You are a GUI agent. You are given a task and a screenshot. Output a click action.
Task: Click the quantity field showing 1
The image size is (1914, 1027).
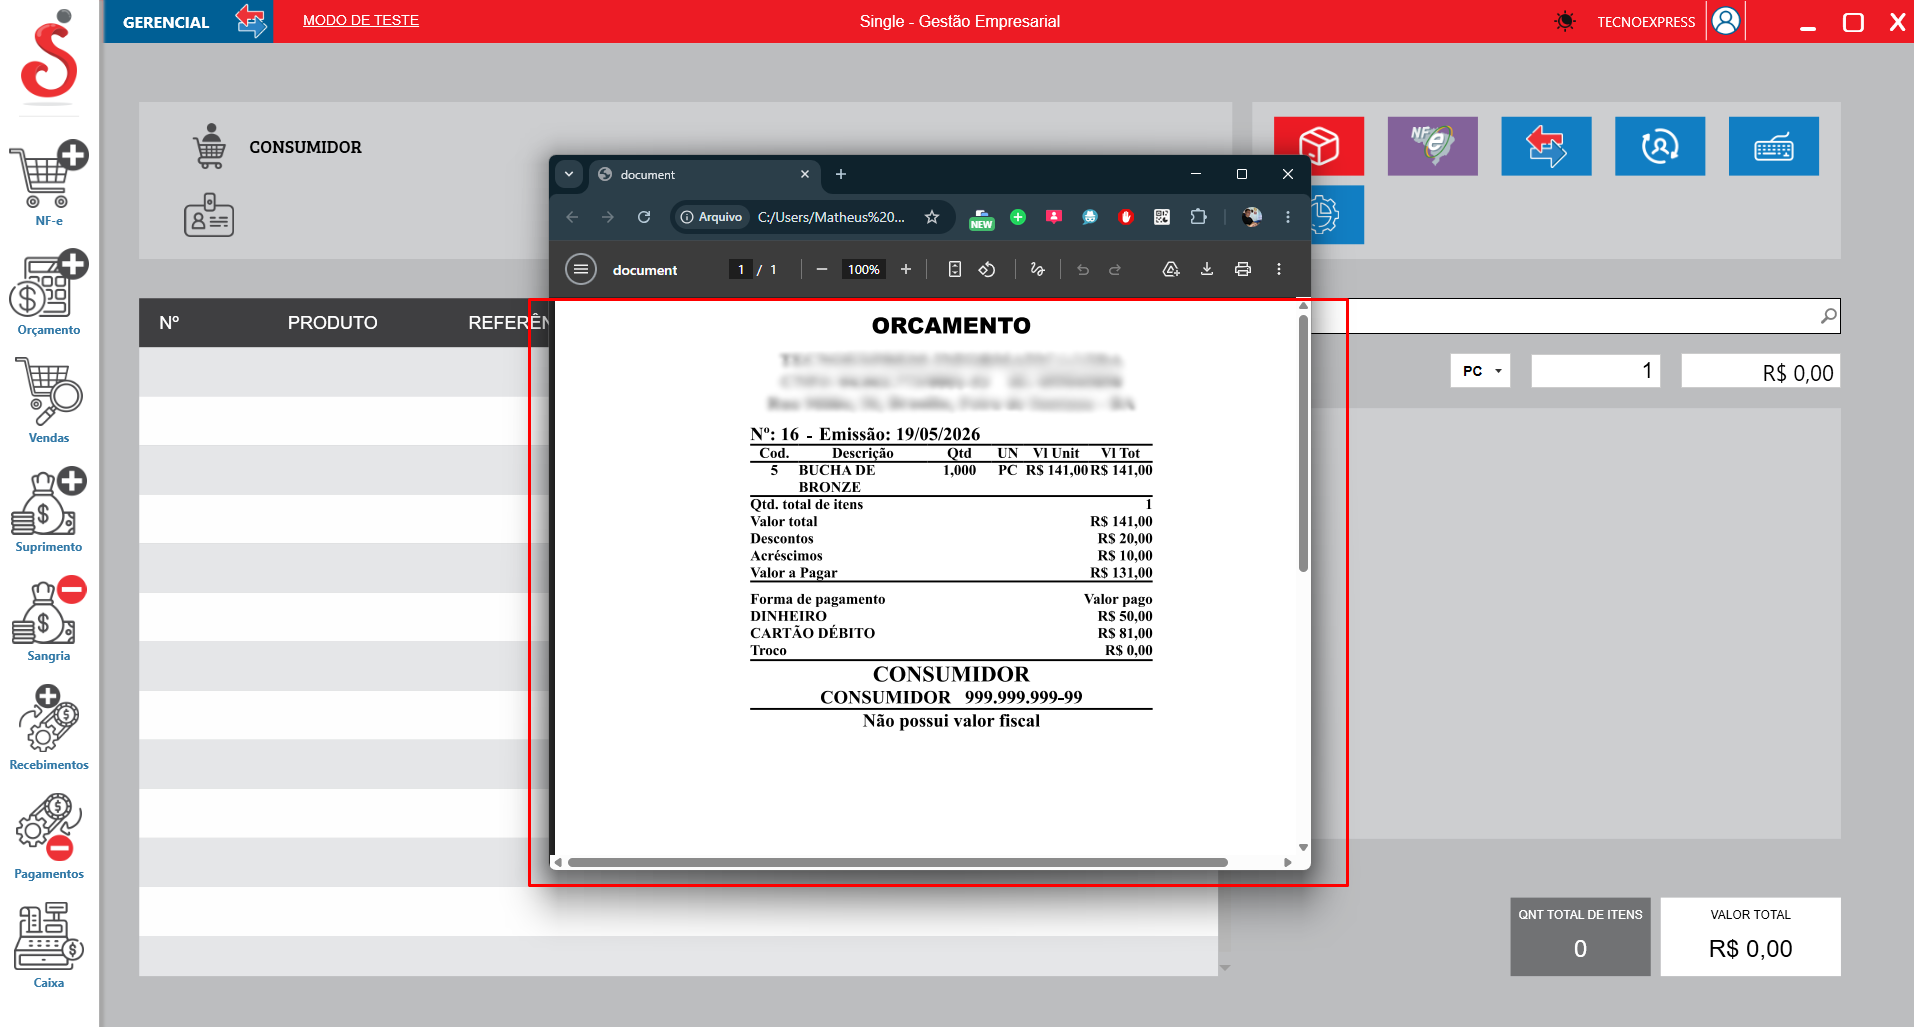click(1596, 371)
